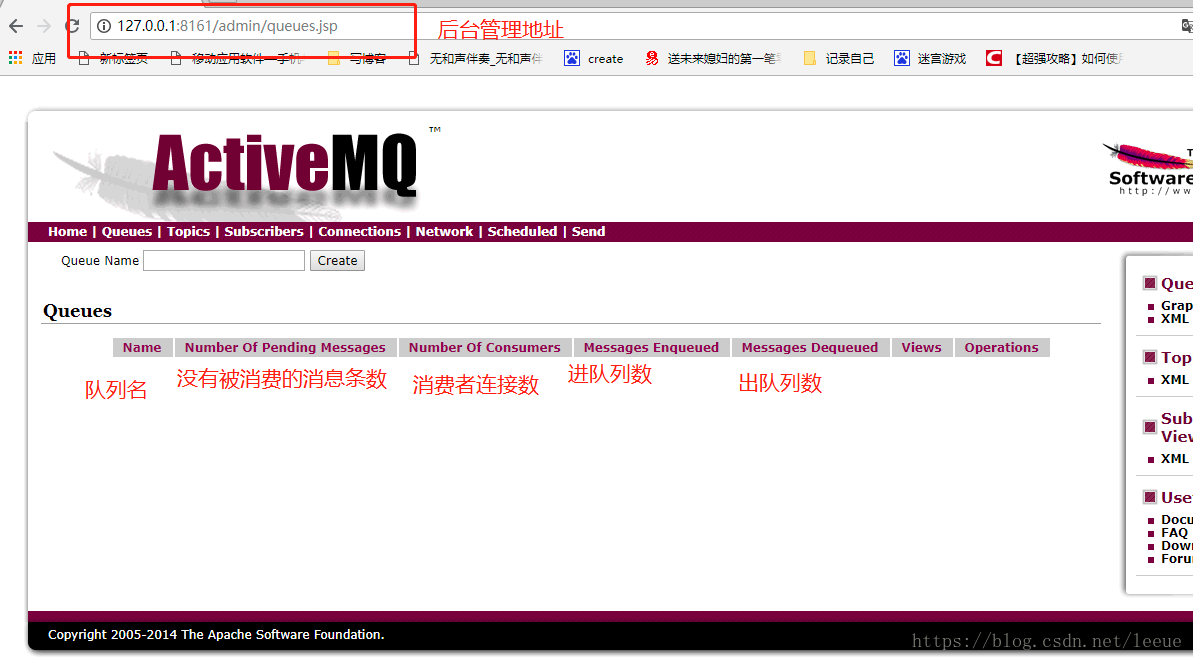Reload the page with the refresh icon
Image resolution: width=1193 pixels, height=661 pixels.
72,26
